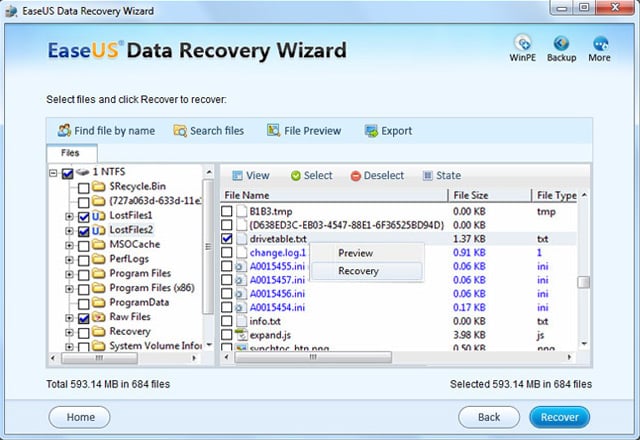
Task: Check the $Recycle.Bin checkbox
Action: pos(83,188)
